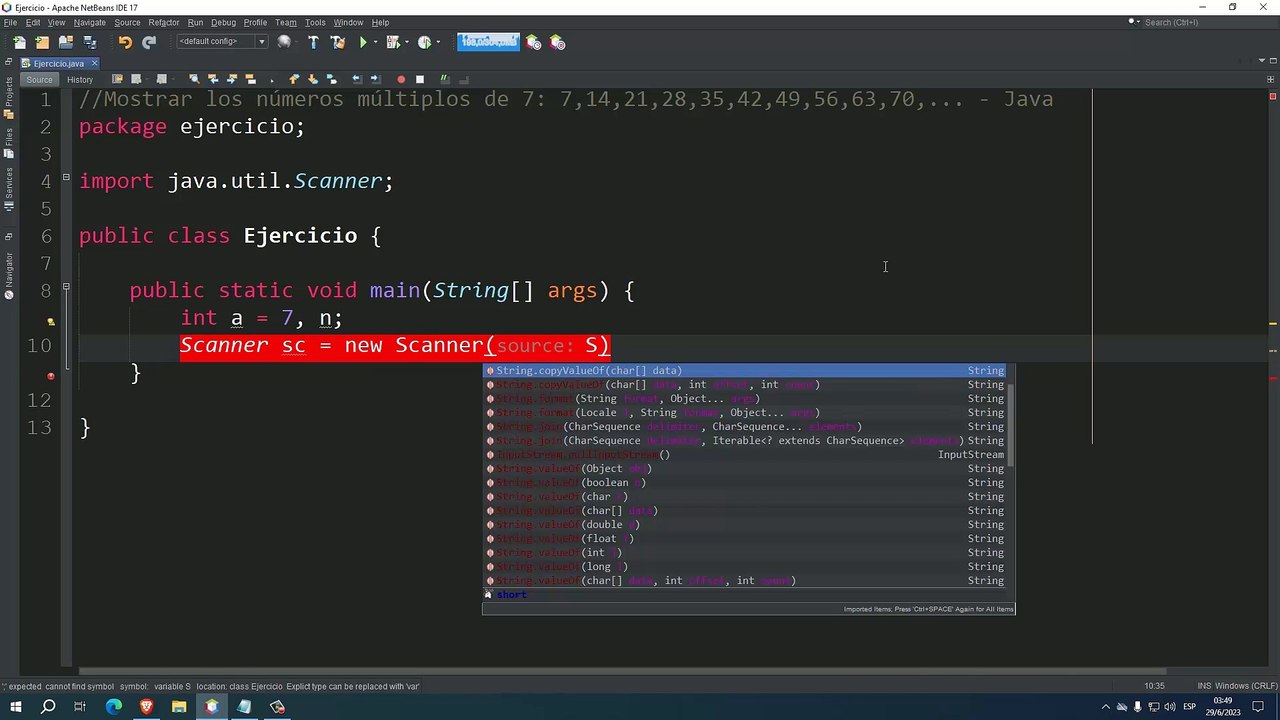Click Shift Line Left icon
The width and height of the screenshot is (1280, 720).
[357, 79]
